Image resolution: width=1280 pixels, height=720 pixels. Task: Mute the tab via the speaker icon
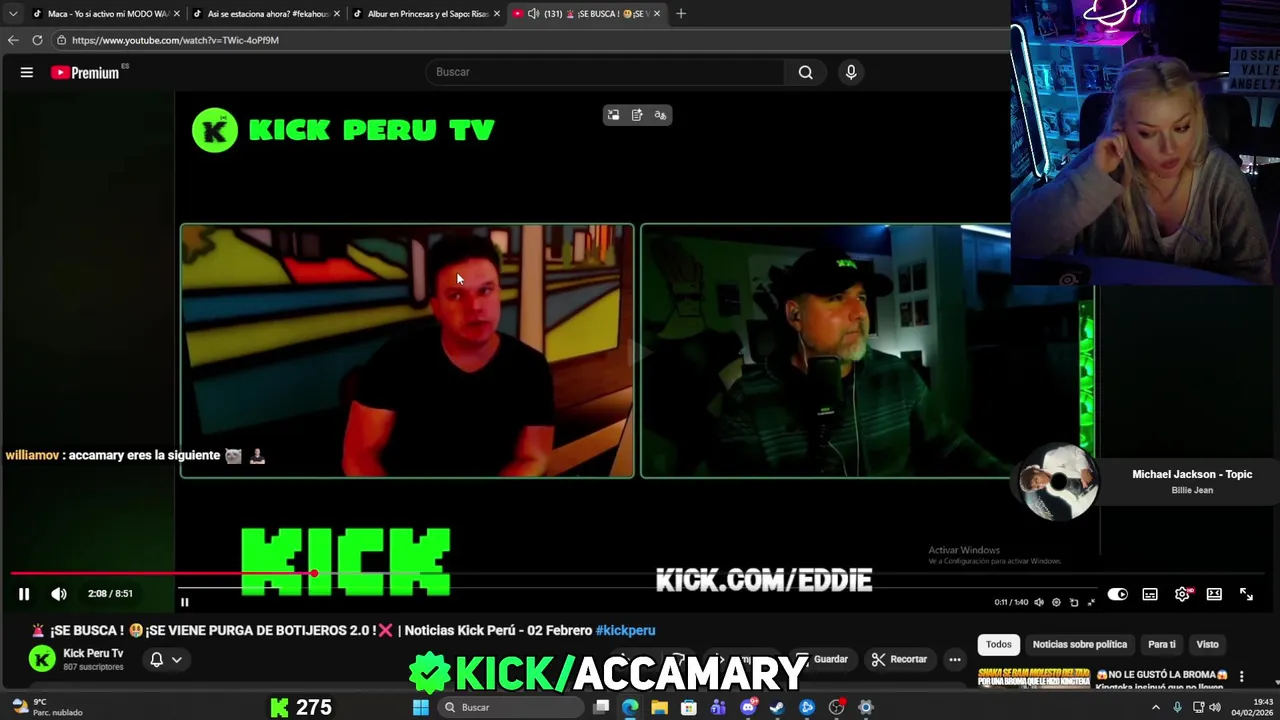coord(533,14)
